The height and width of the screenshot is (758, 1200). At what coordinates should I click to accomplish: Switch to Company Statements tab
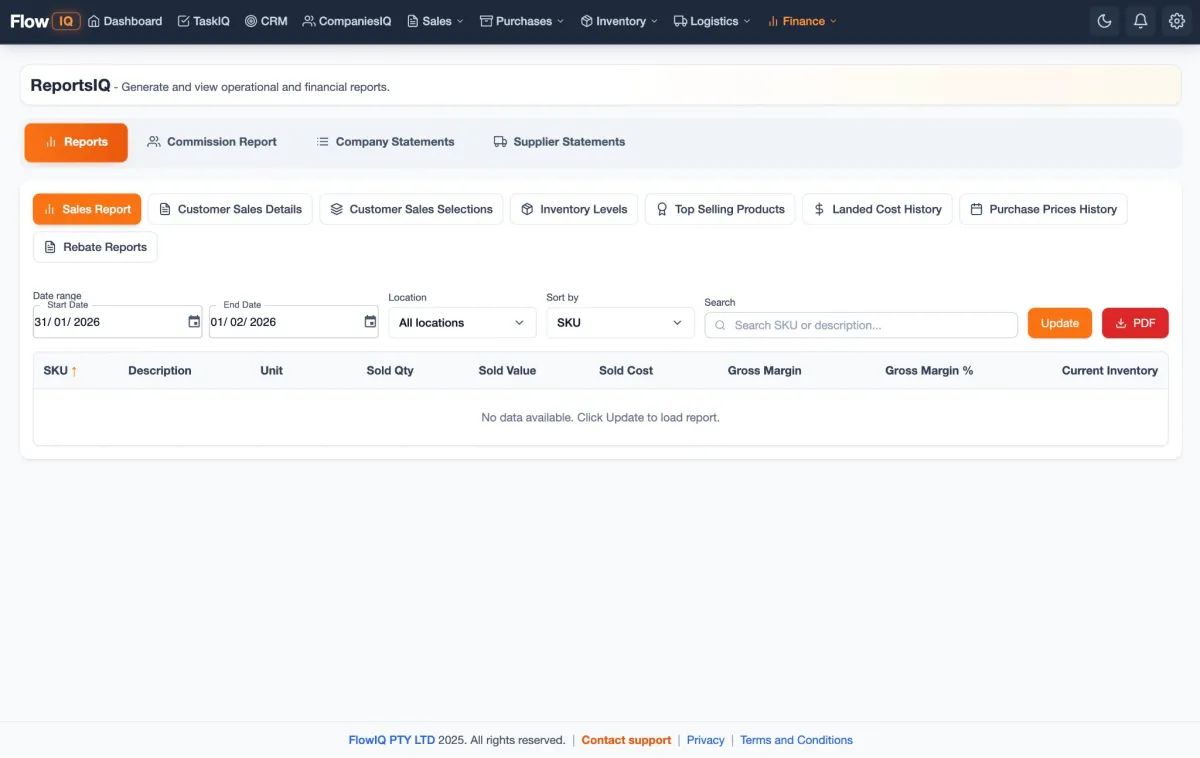385,142
